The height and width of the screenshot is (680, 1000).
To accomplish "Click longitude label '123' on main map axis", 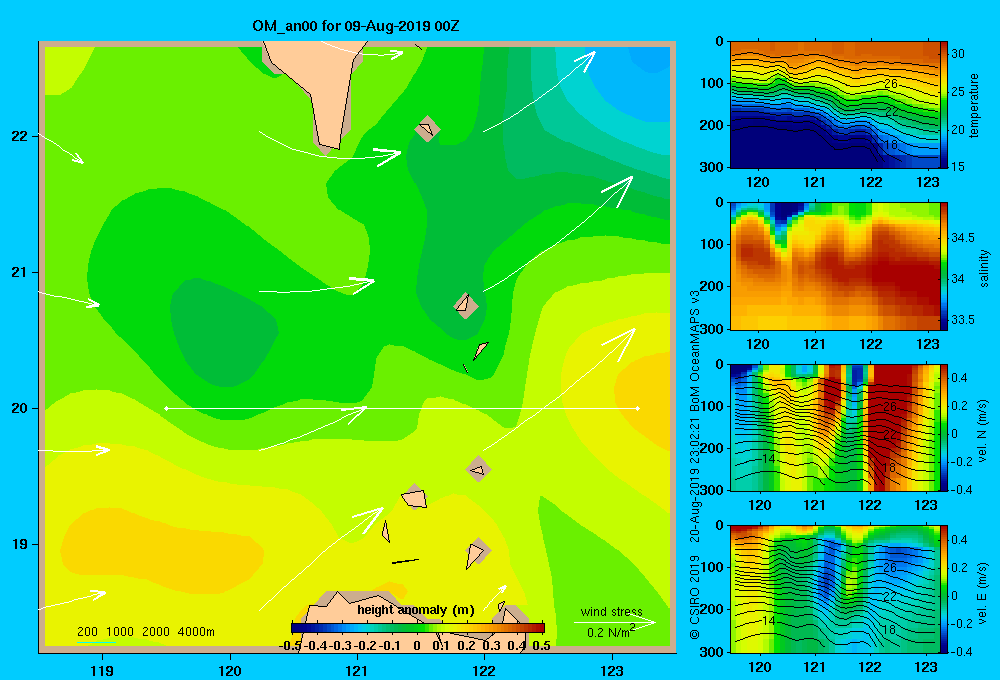I will tap(612, 670).
